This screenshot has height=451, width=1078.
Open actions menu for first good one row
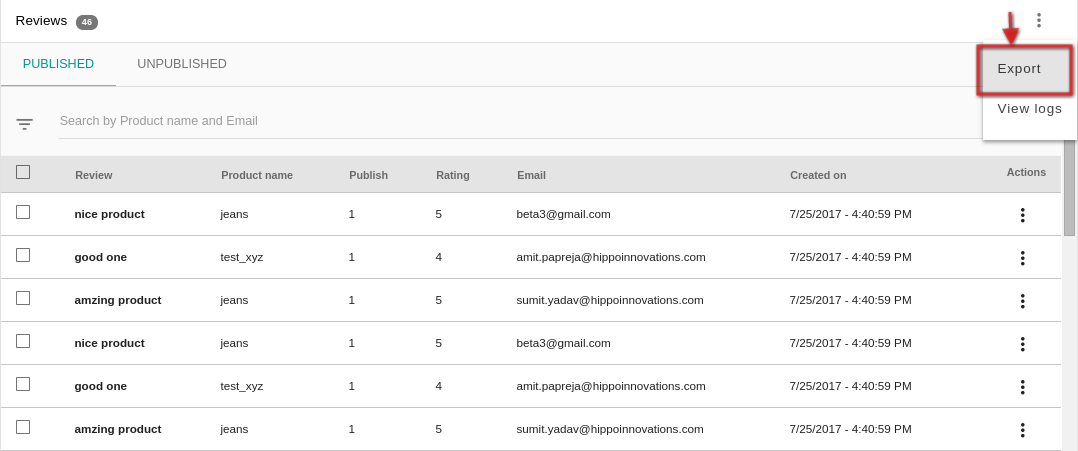coord(1022,258)
